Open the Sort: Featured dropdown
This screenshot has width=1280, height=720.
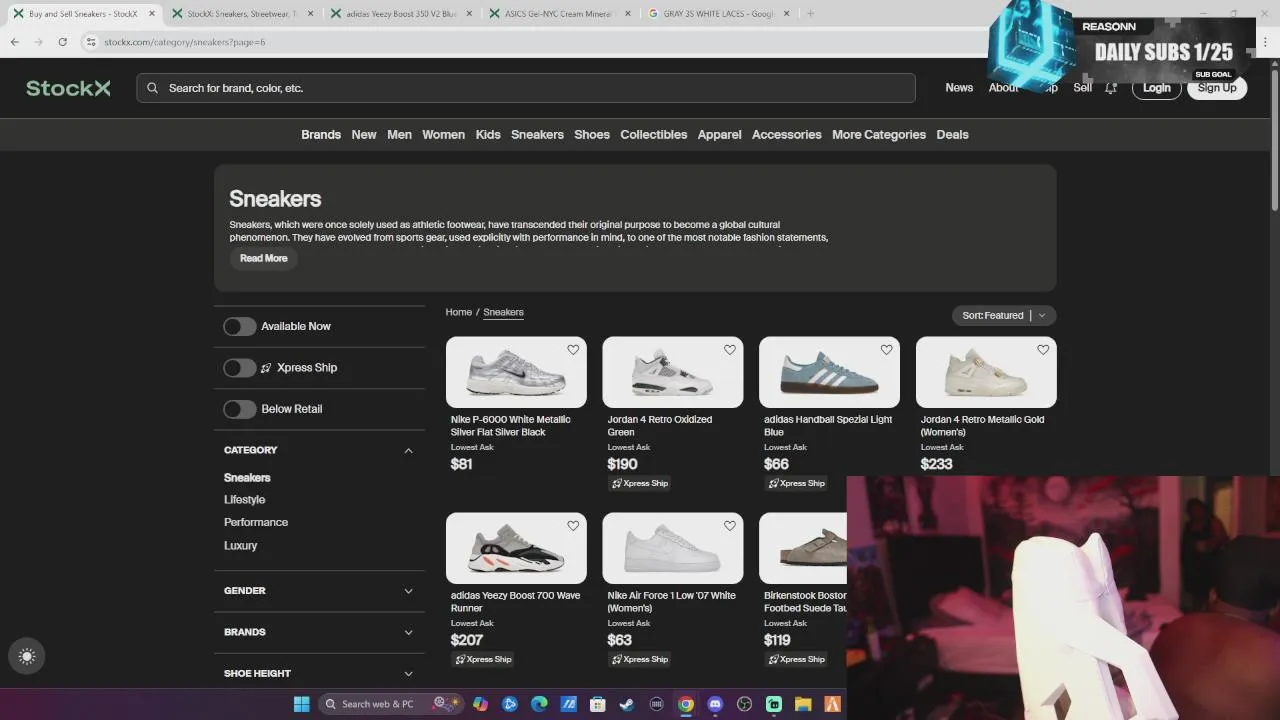(1003, 315)
